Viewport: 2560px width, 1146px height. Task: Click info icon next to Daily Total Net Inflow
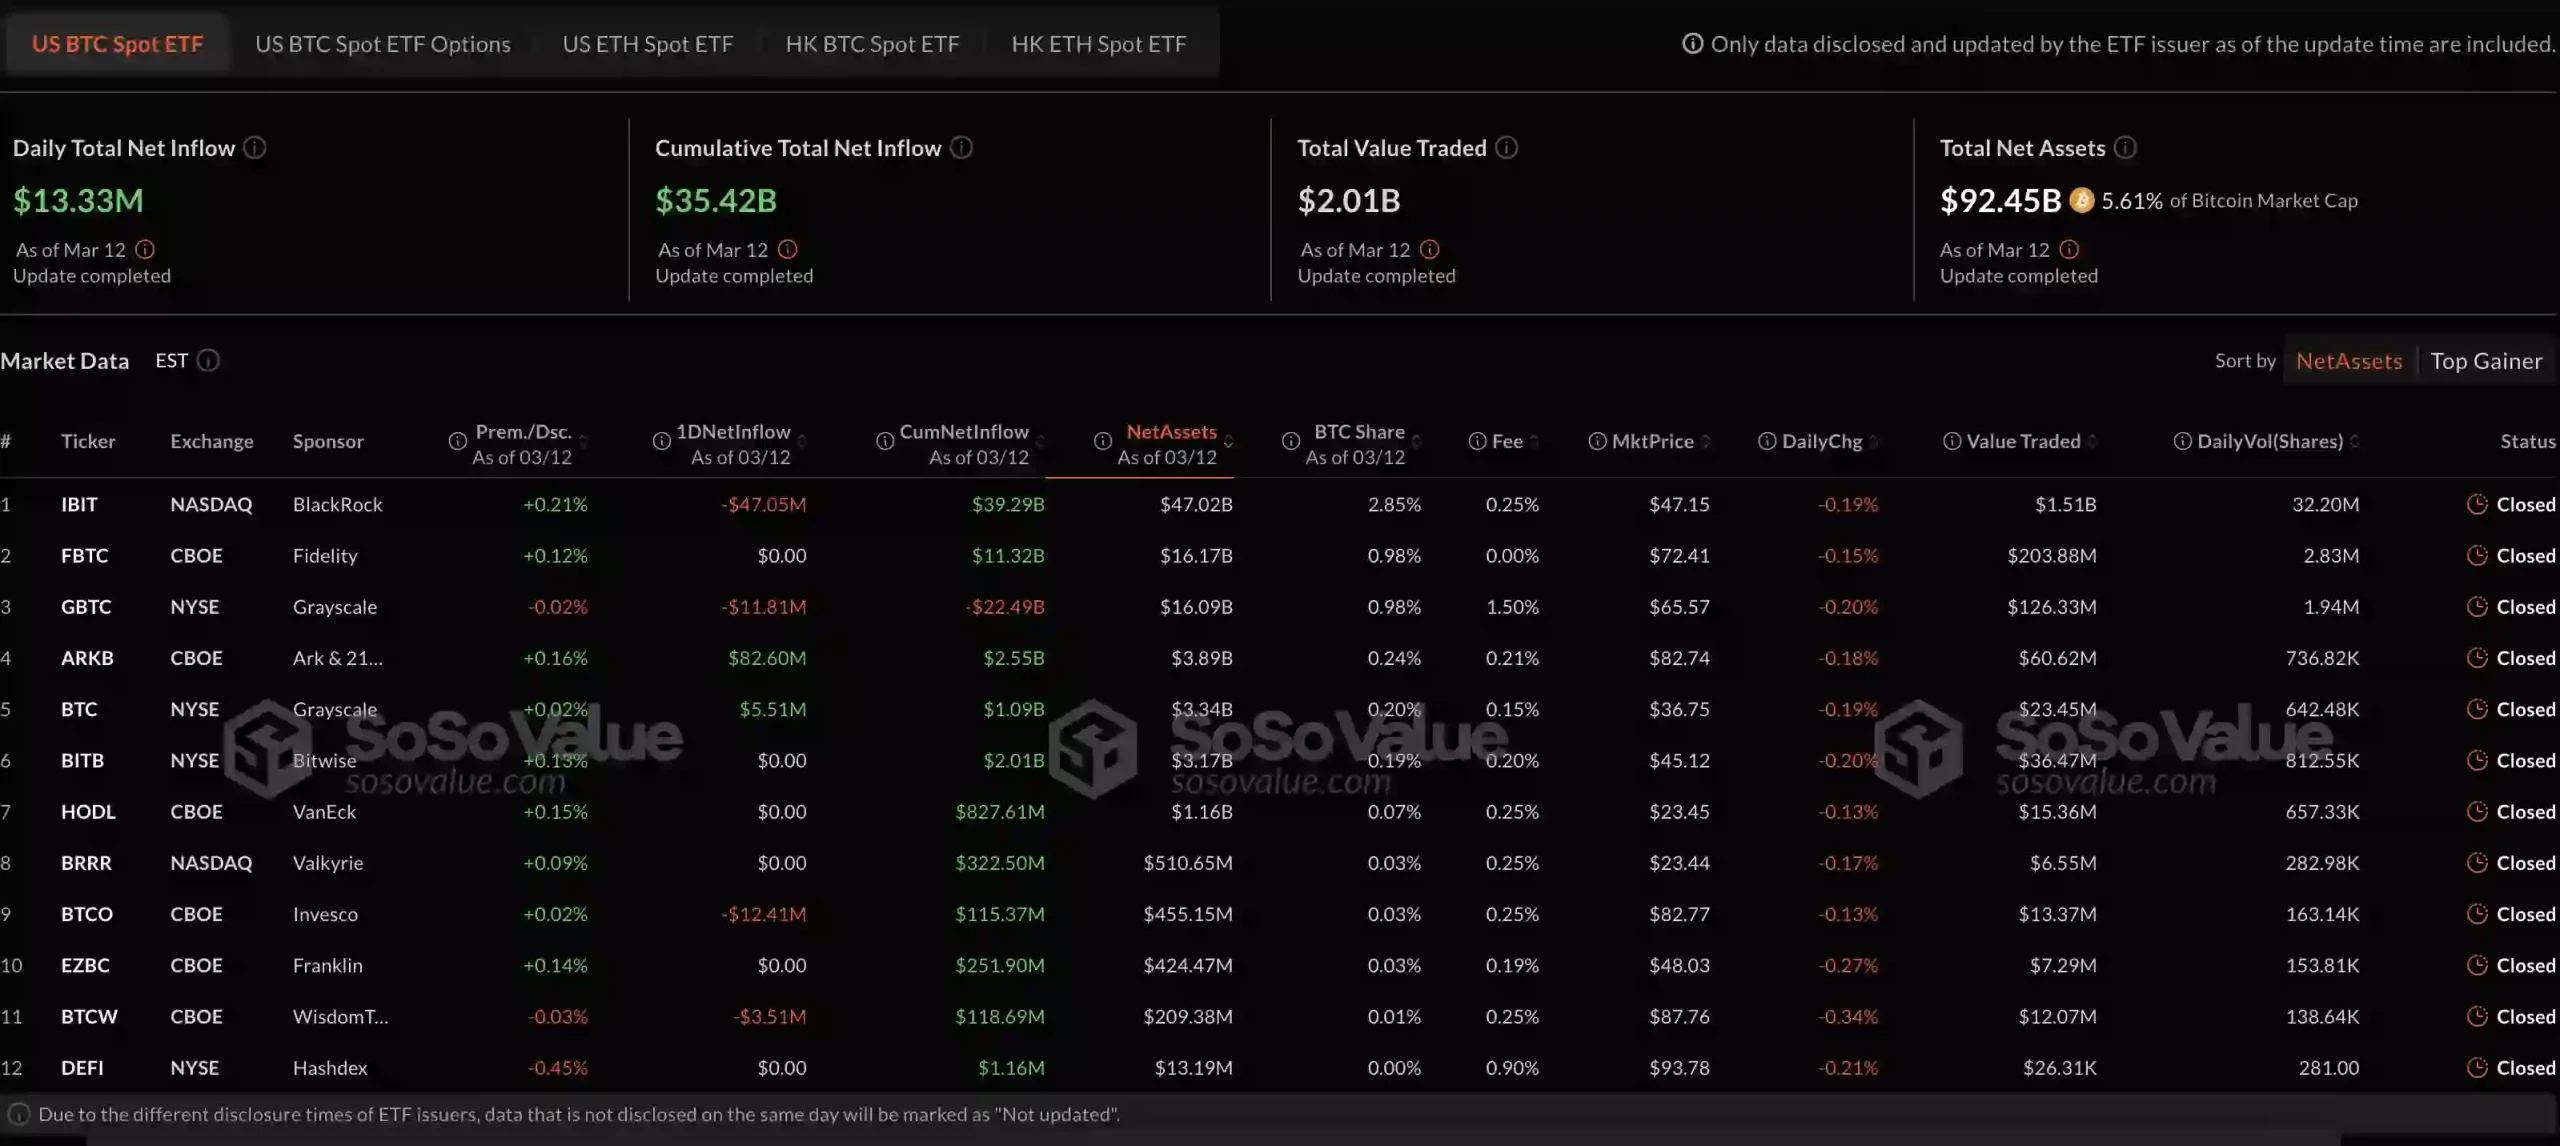click(255, 148)
